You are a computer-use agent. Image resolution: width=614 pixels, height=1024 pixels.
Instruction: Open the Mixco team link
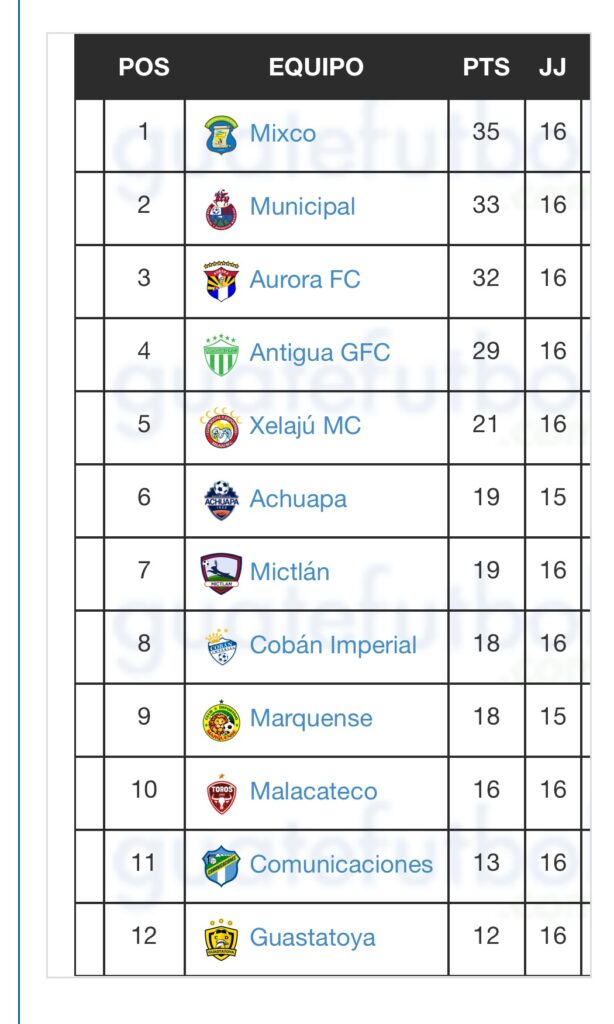tap(283, 134)
